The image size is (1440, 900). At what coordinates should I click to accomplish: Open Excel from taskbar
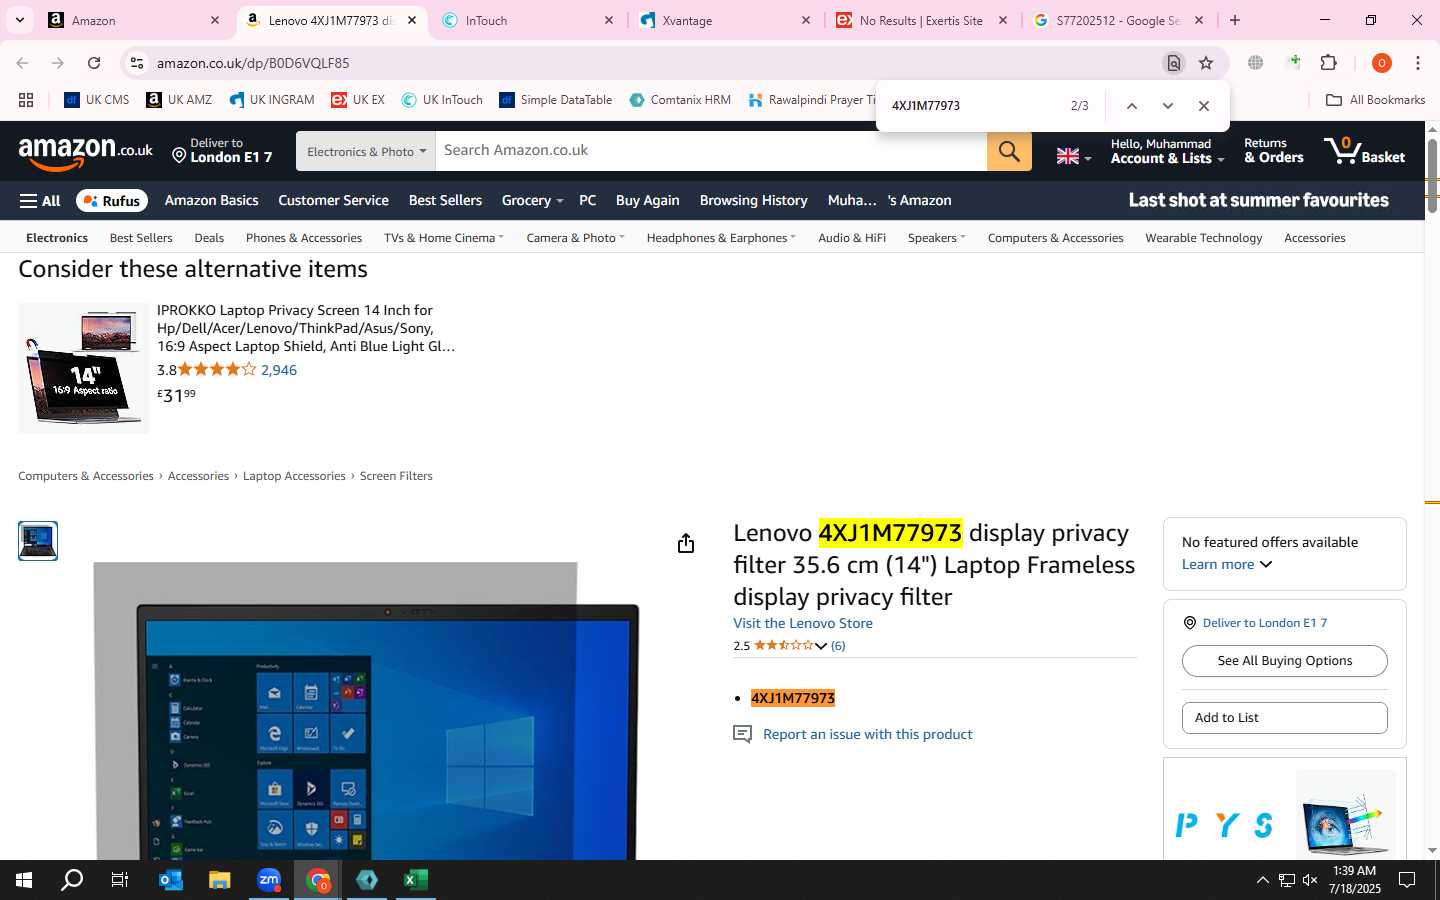(x=416, y=880)
